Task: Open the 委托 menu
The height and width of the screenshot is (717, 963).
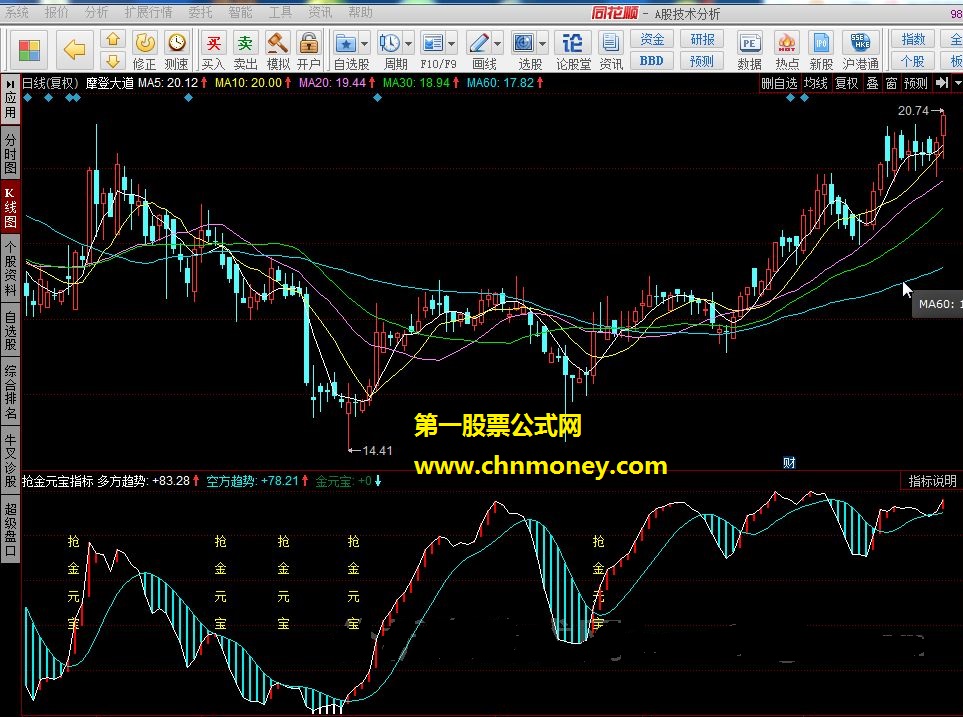Action: click(200, 12)
